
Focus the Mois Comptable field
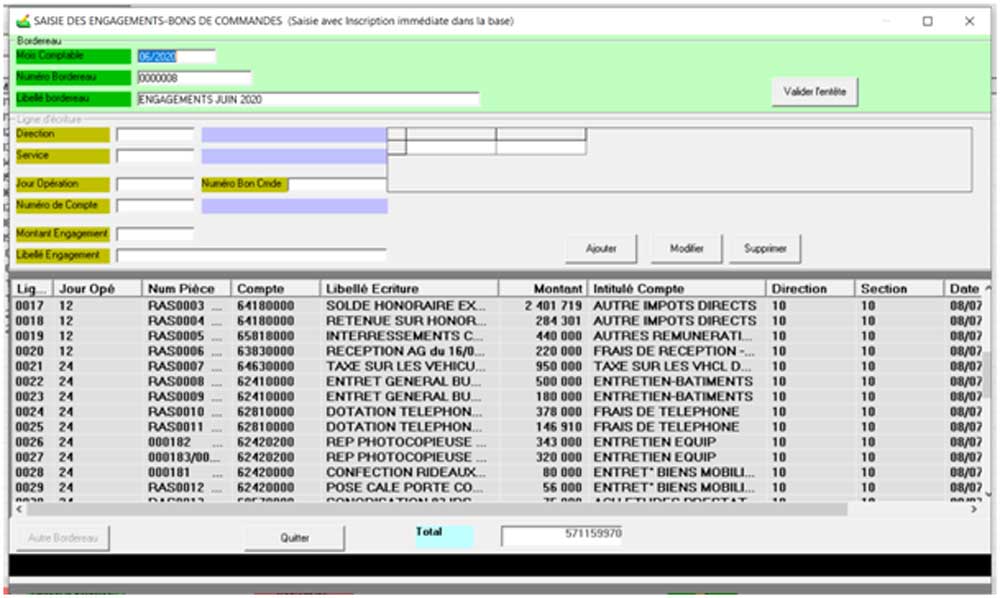coord(176,57)
